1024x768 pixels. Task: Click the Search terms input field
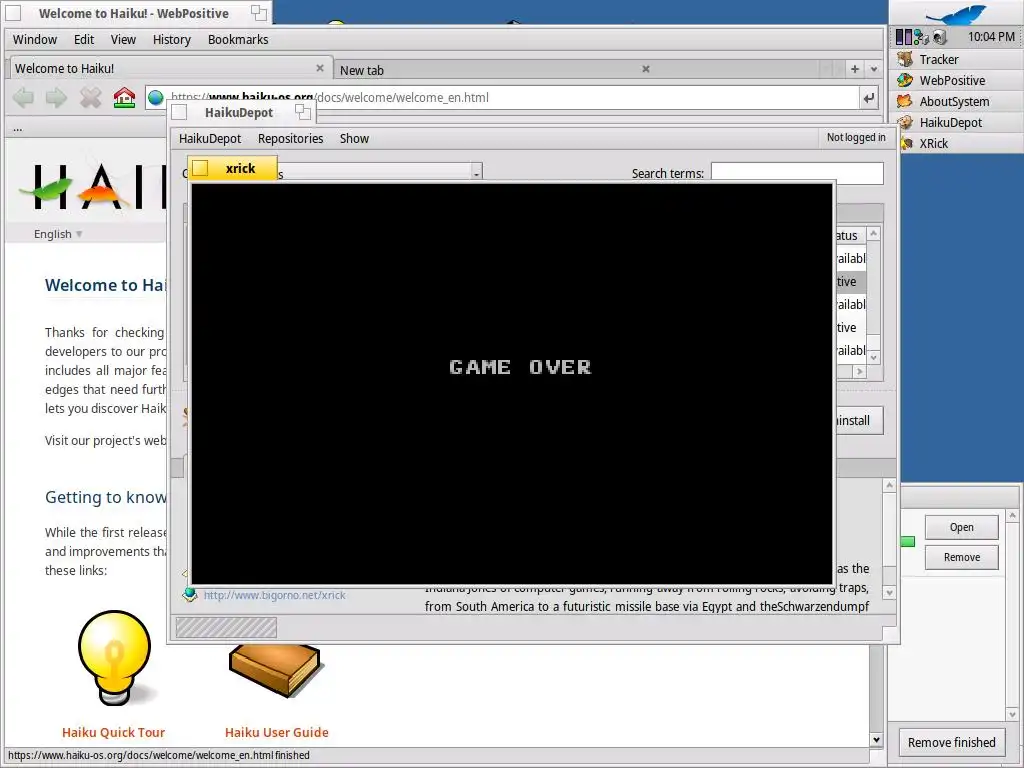(x=797, y=173)
